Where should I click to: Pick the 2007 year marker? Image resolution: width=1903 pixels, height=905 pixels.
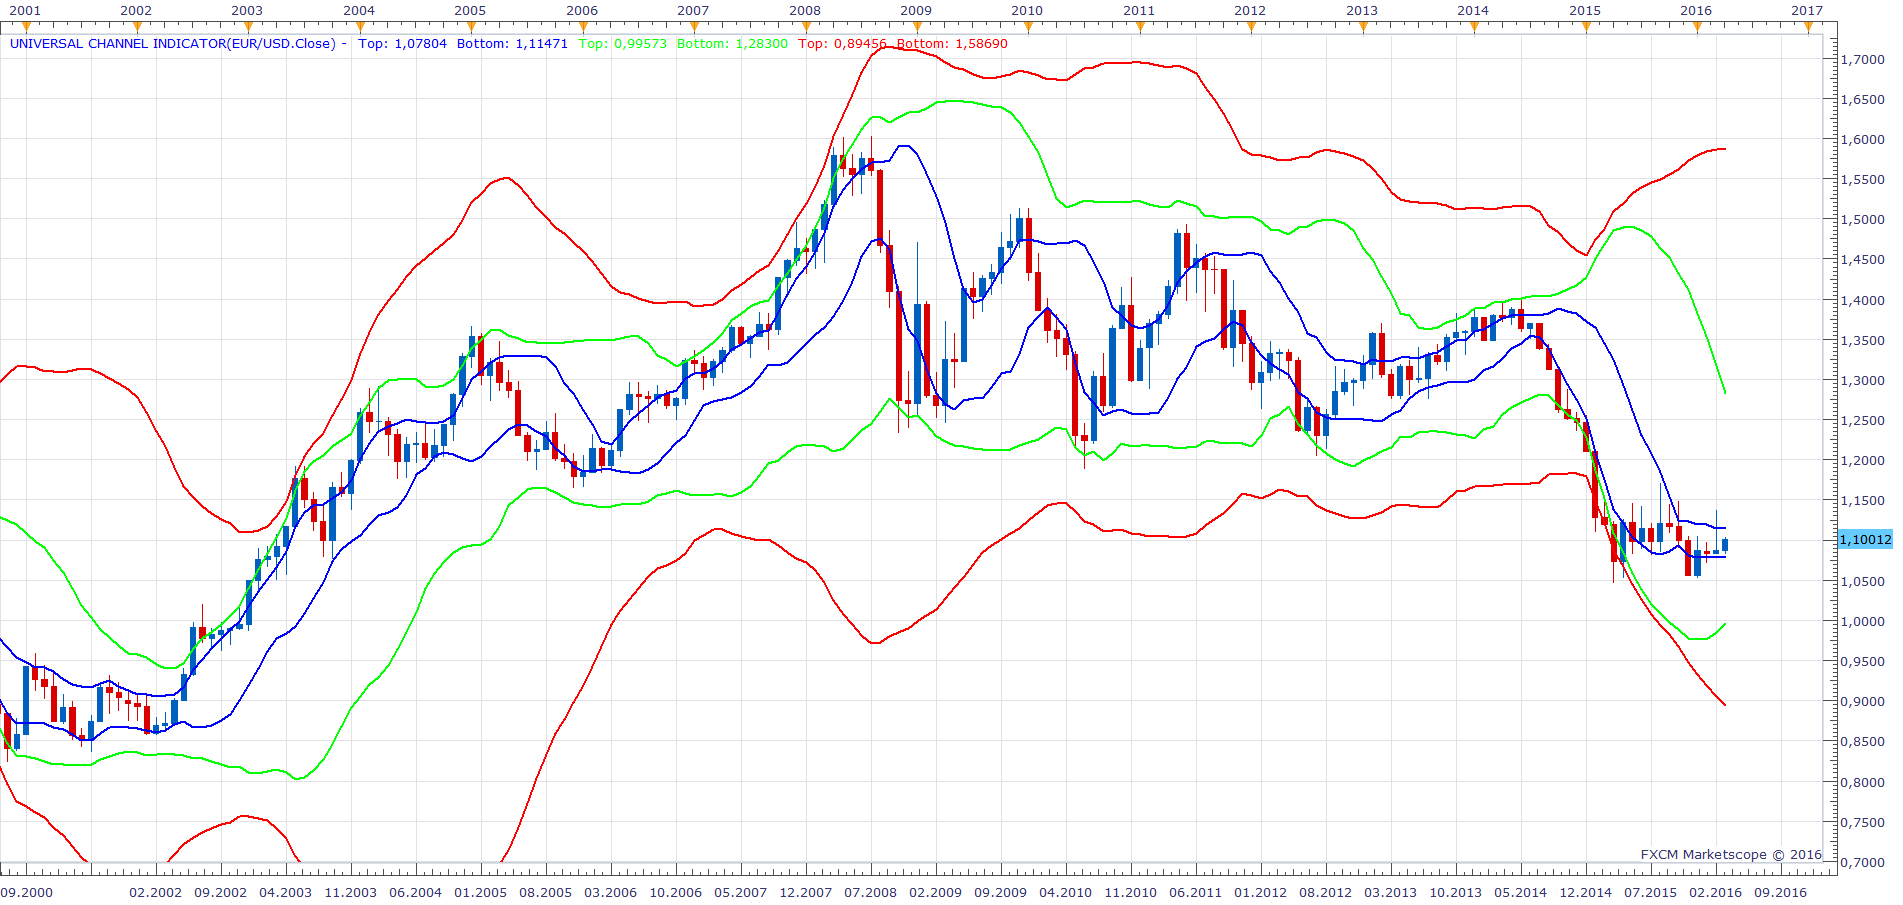click(694, 27)
